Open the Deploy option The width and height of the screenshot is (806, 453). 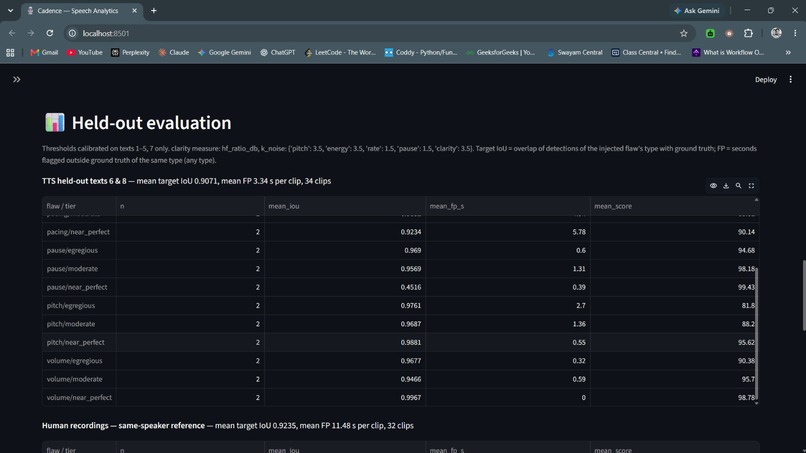pos(765,80)
